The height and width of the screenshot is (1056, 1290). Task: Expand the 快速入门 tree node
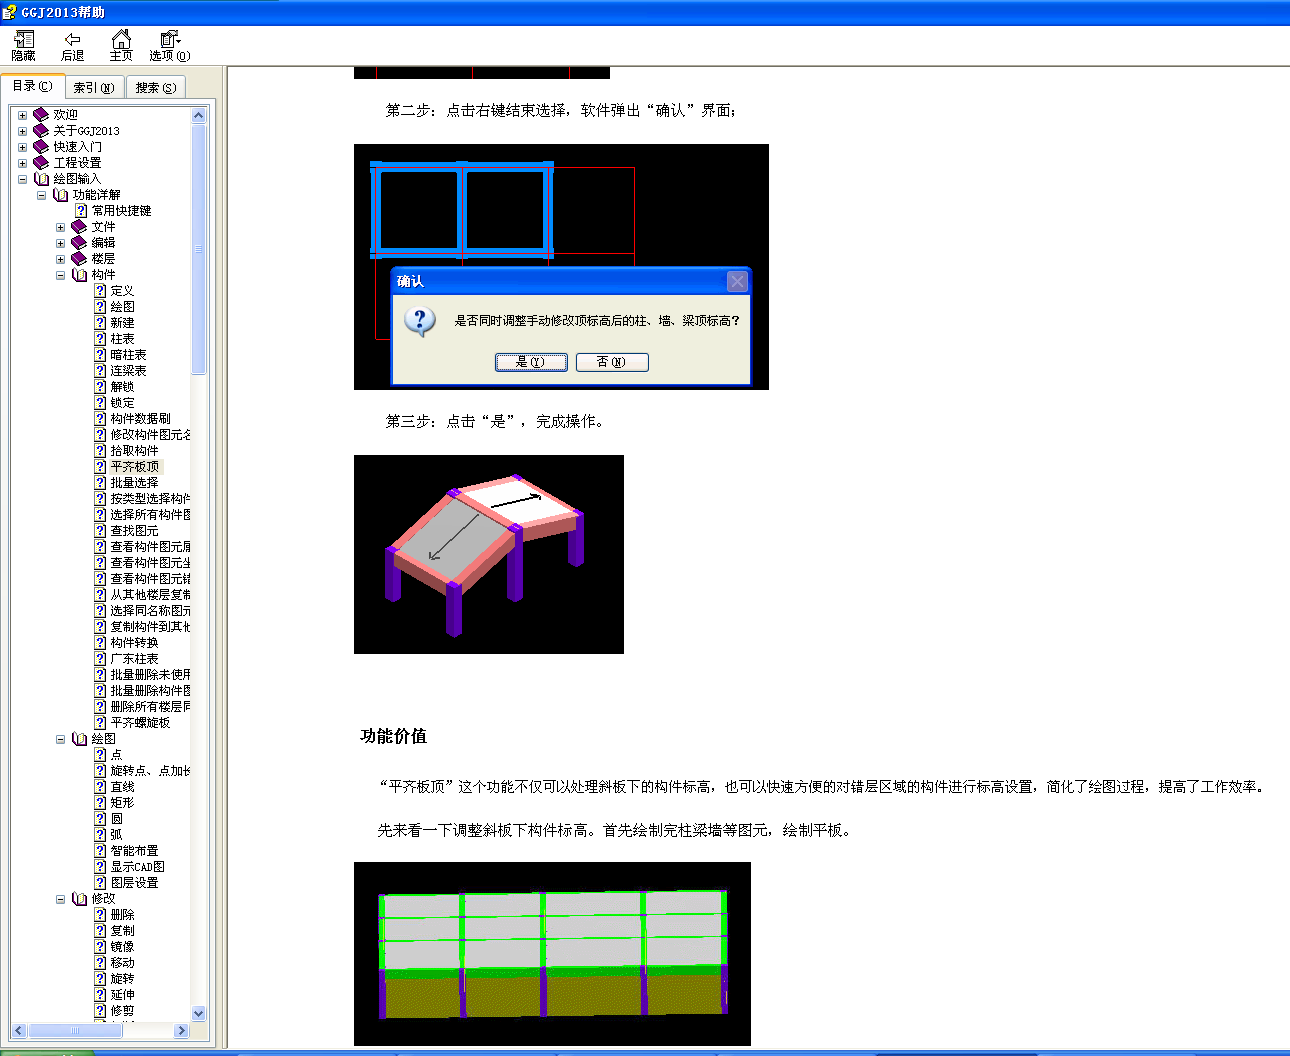(22, 147)
